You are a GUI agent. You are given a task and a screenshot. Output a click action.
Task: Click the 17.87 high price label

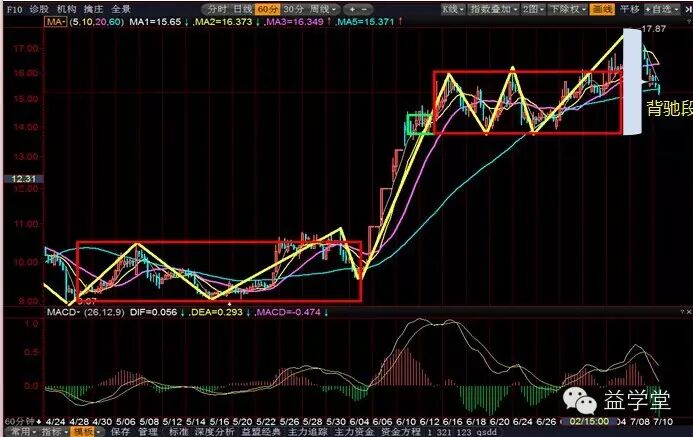[x=653, y=29]
